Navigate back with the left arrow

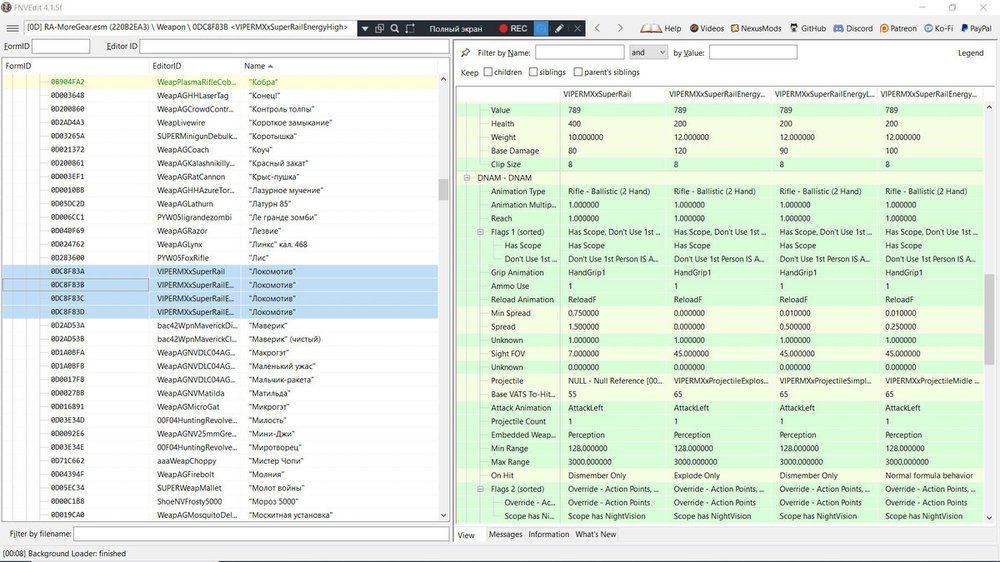coord(598,28)
